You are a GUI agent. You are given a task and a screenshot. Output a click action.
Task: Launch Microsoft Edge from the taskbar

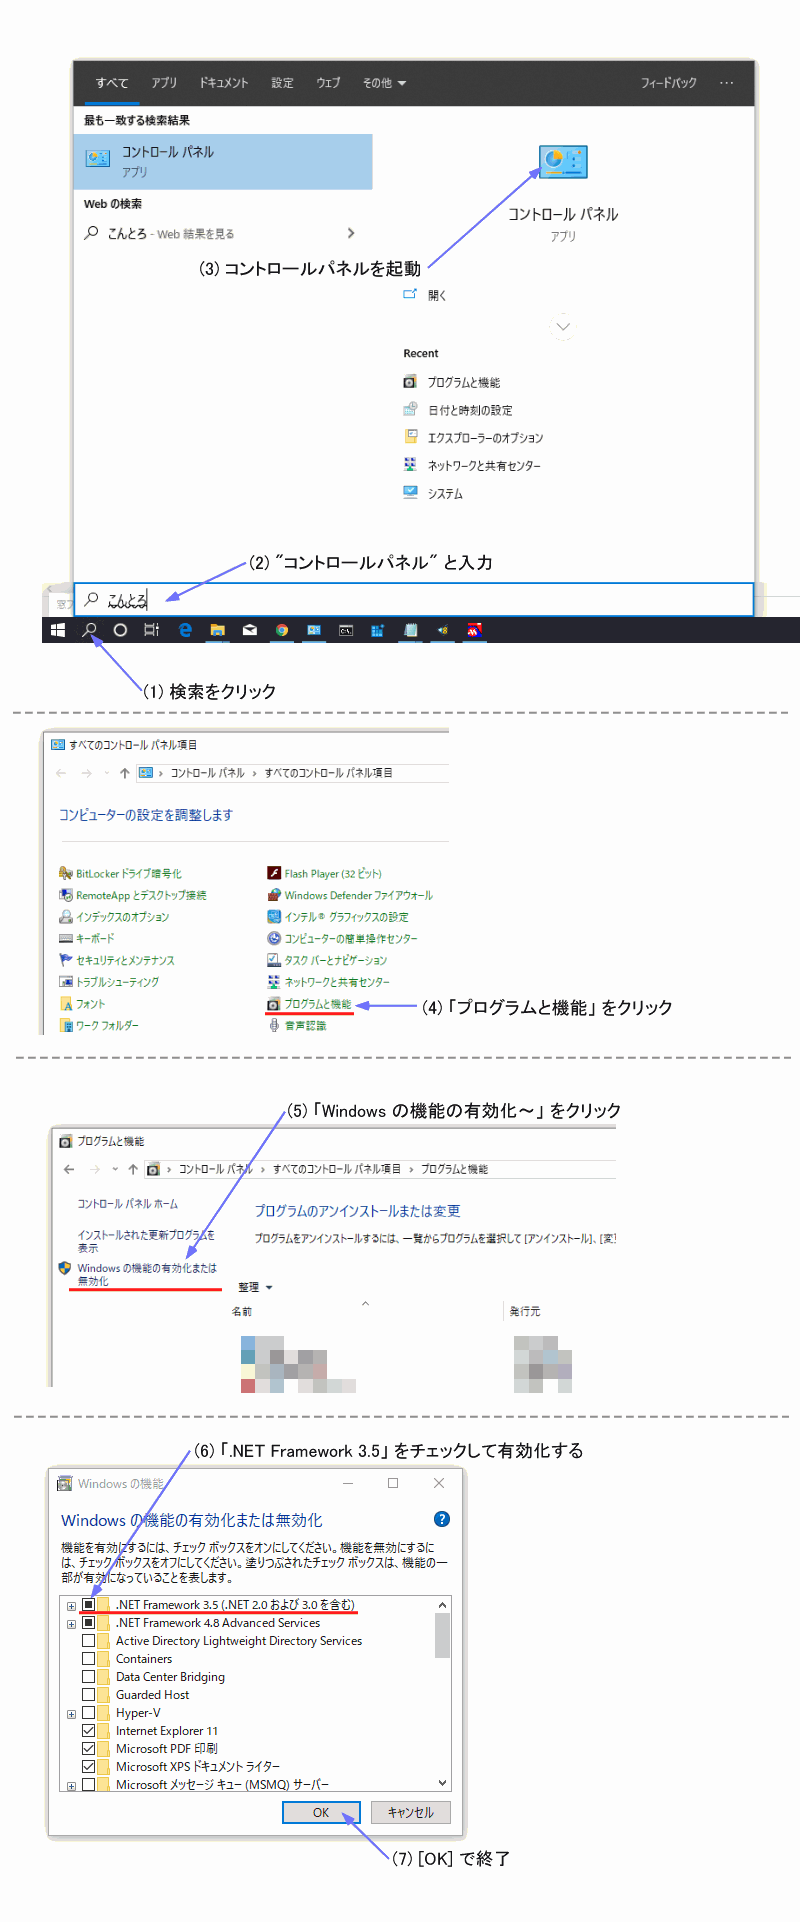tap(185, 630)
